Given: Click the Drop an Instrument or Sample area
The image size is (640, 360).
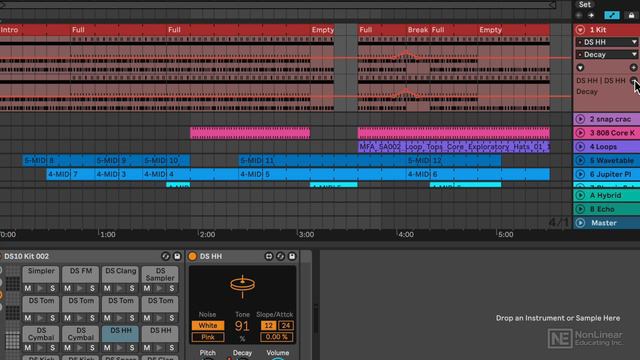Looking at the screenshot, I should [558, 318].
